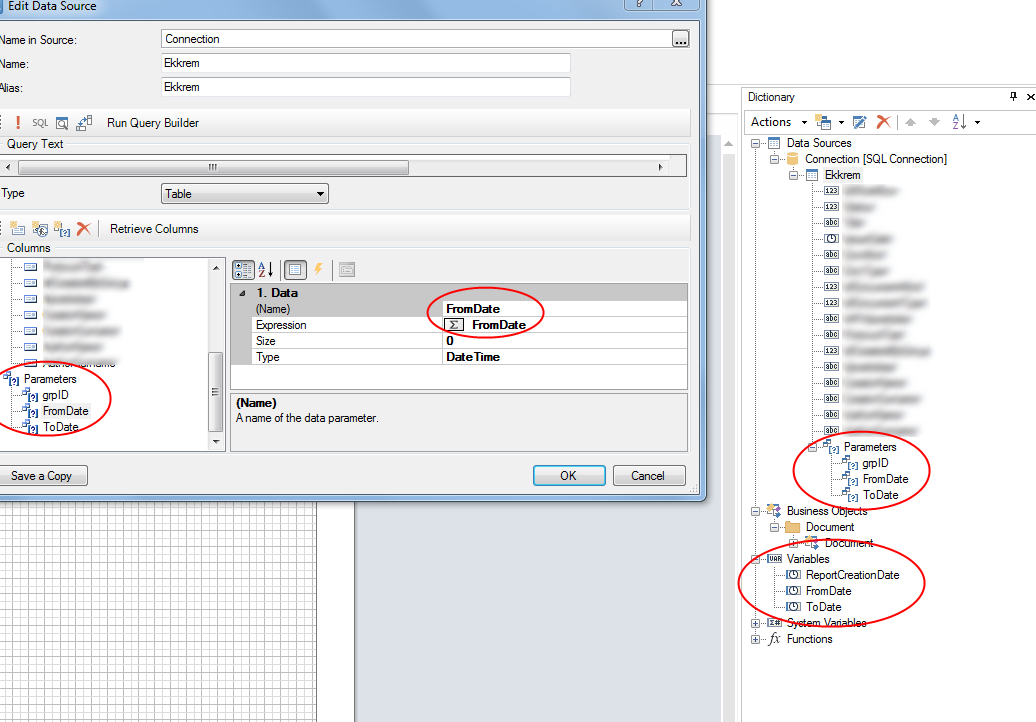Select FromDate under Variables

829,591
